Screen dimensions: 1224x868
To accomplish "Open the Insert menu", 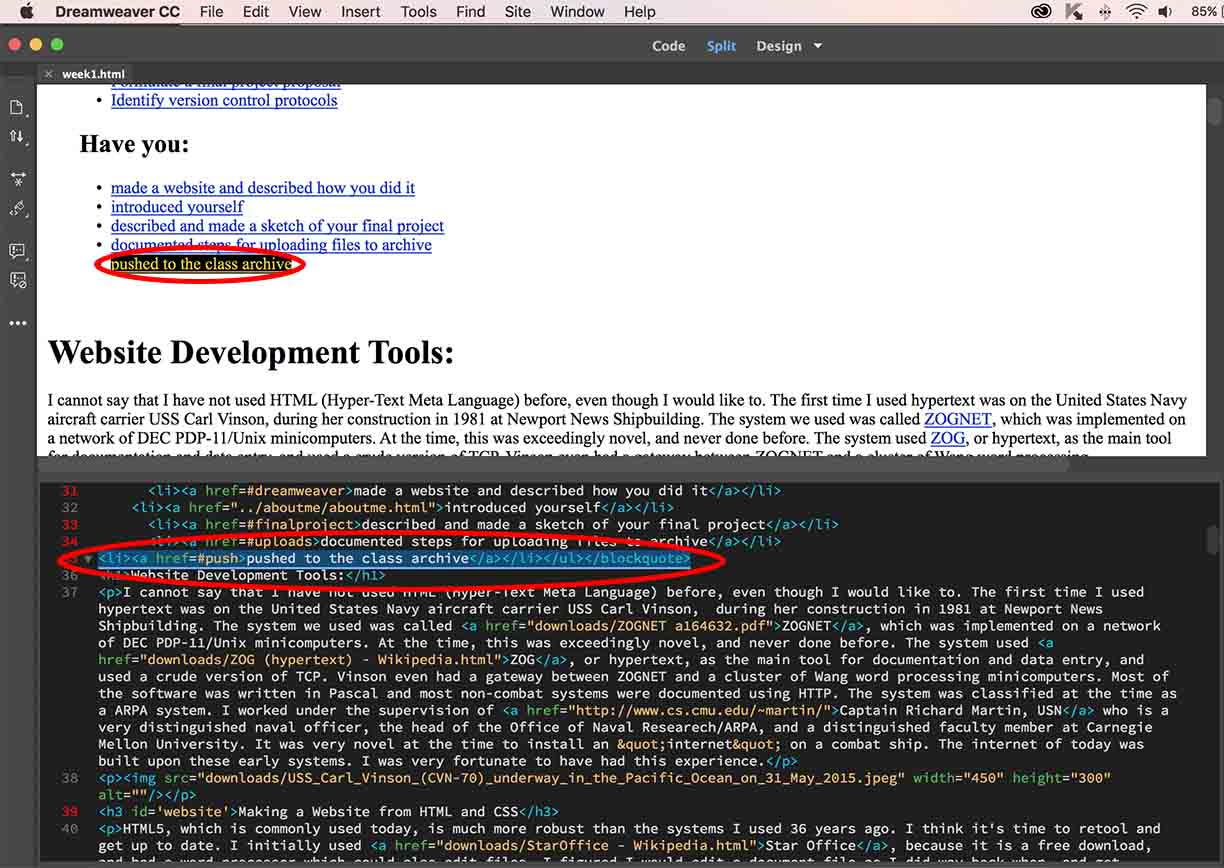I will 361,12.
